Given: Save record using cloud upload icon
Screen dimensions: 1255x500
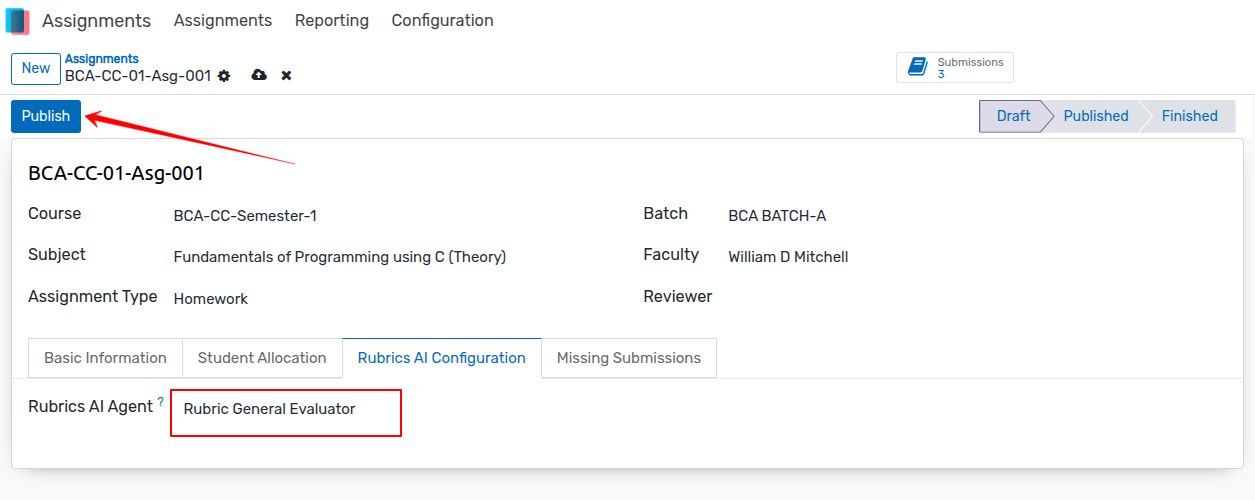Looking at the screenshot, I should (x=259, y=76).
